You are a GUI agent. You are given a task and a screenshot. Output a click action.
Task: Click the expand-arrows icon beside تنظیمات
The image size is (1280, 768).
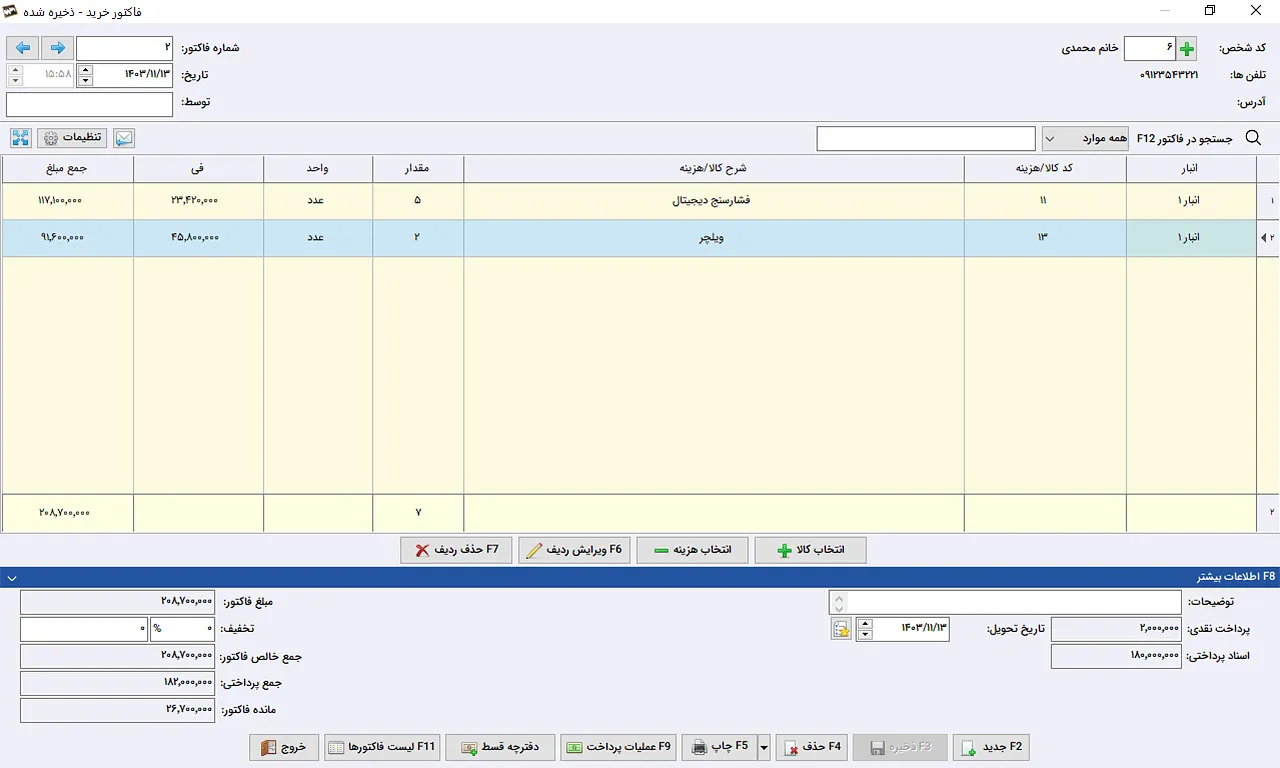(21, 138)
